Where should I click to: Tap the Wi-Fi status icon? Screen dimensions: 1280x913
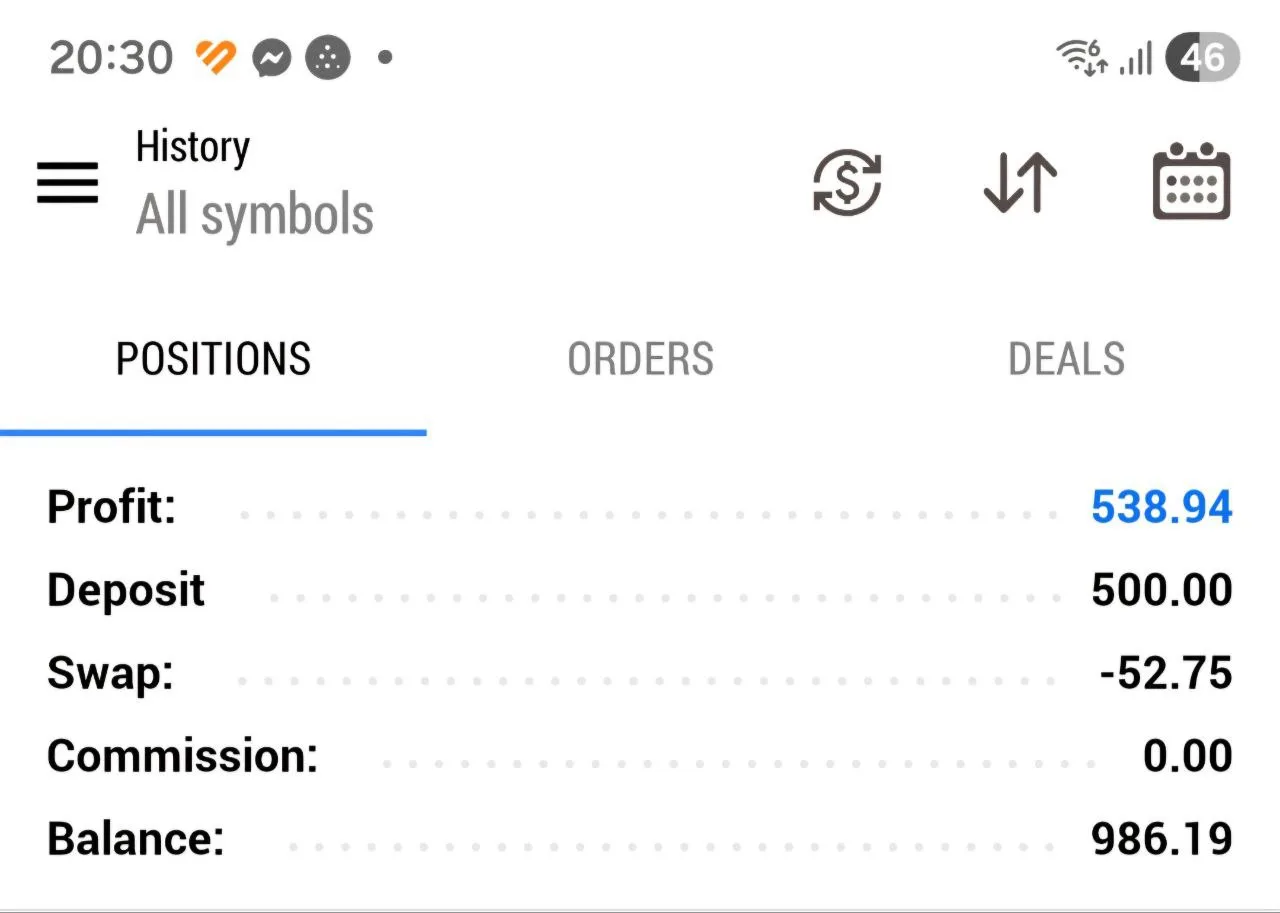click(x=1082, y=58)
